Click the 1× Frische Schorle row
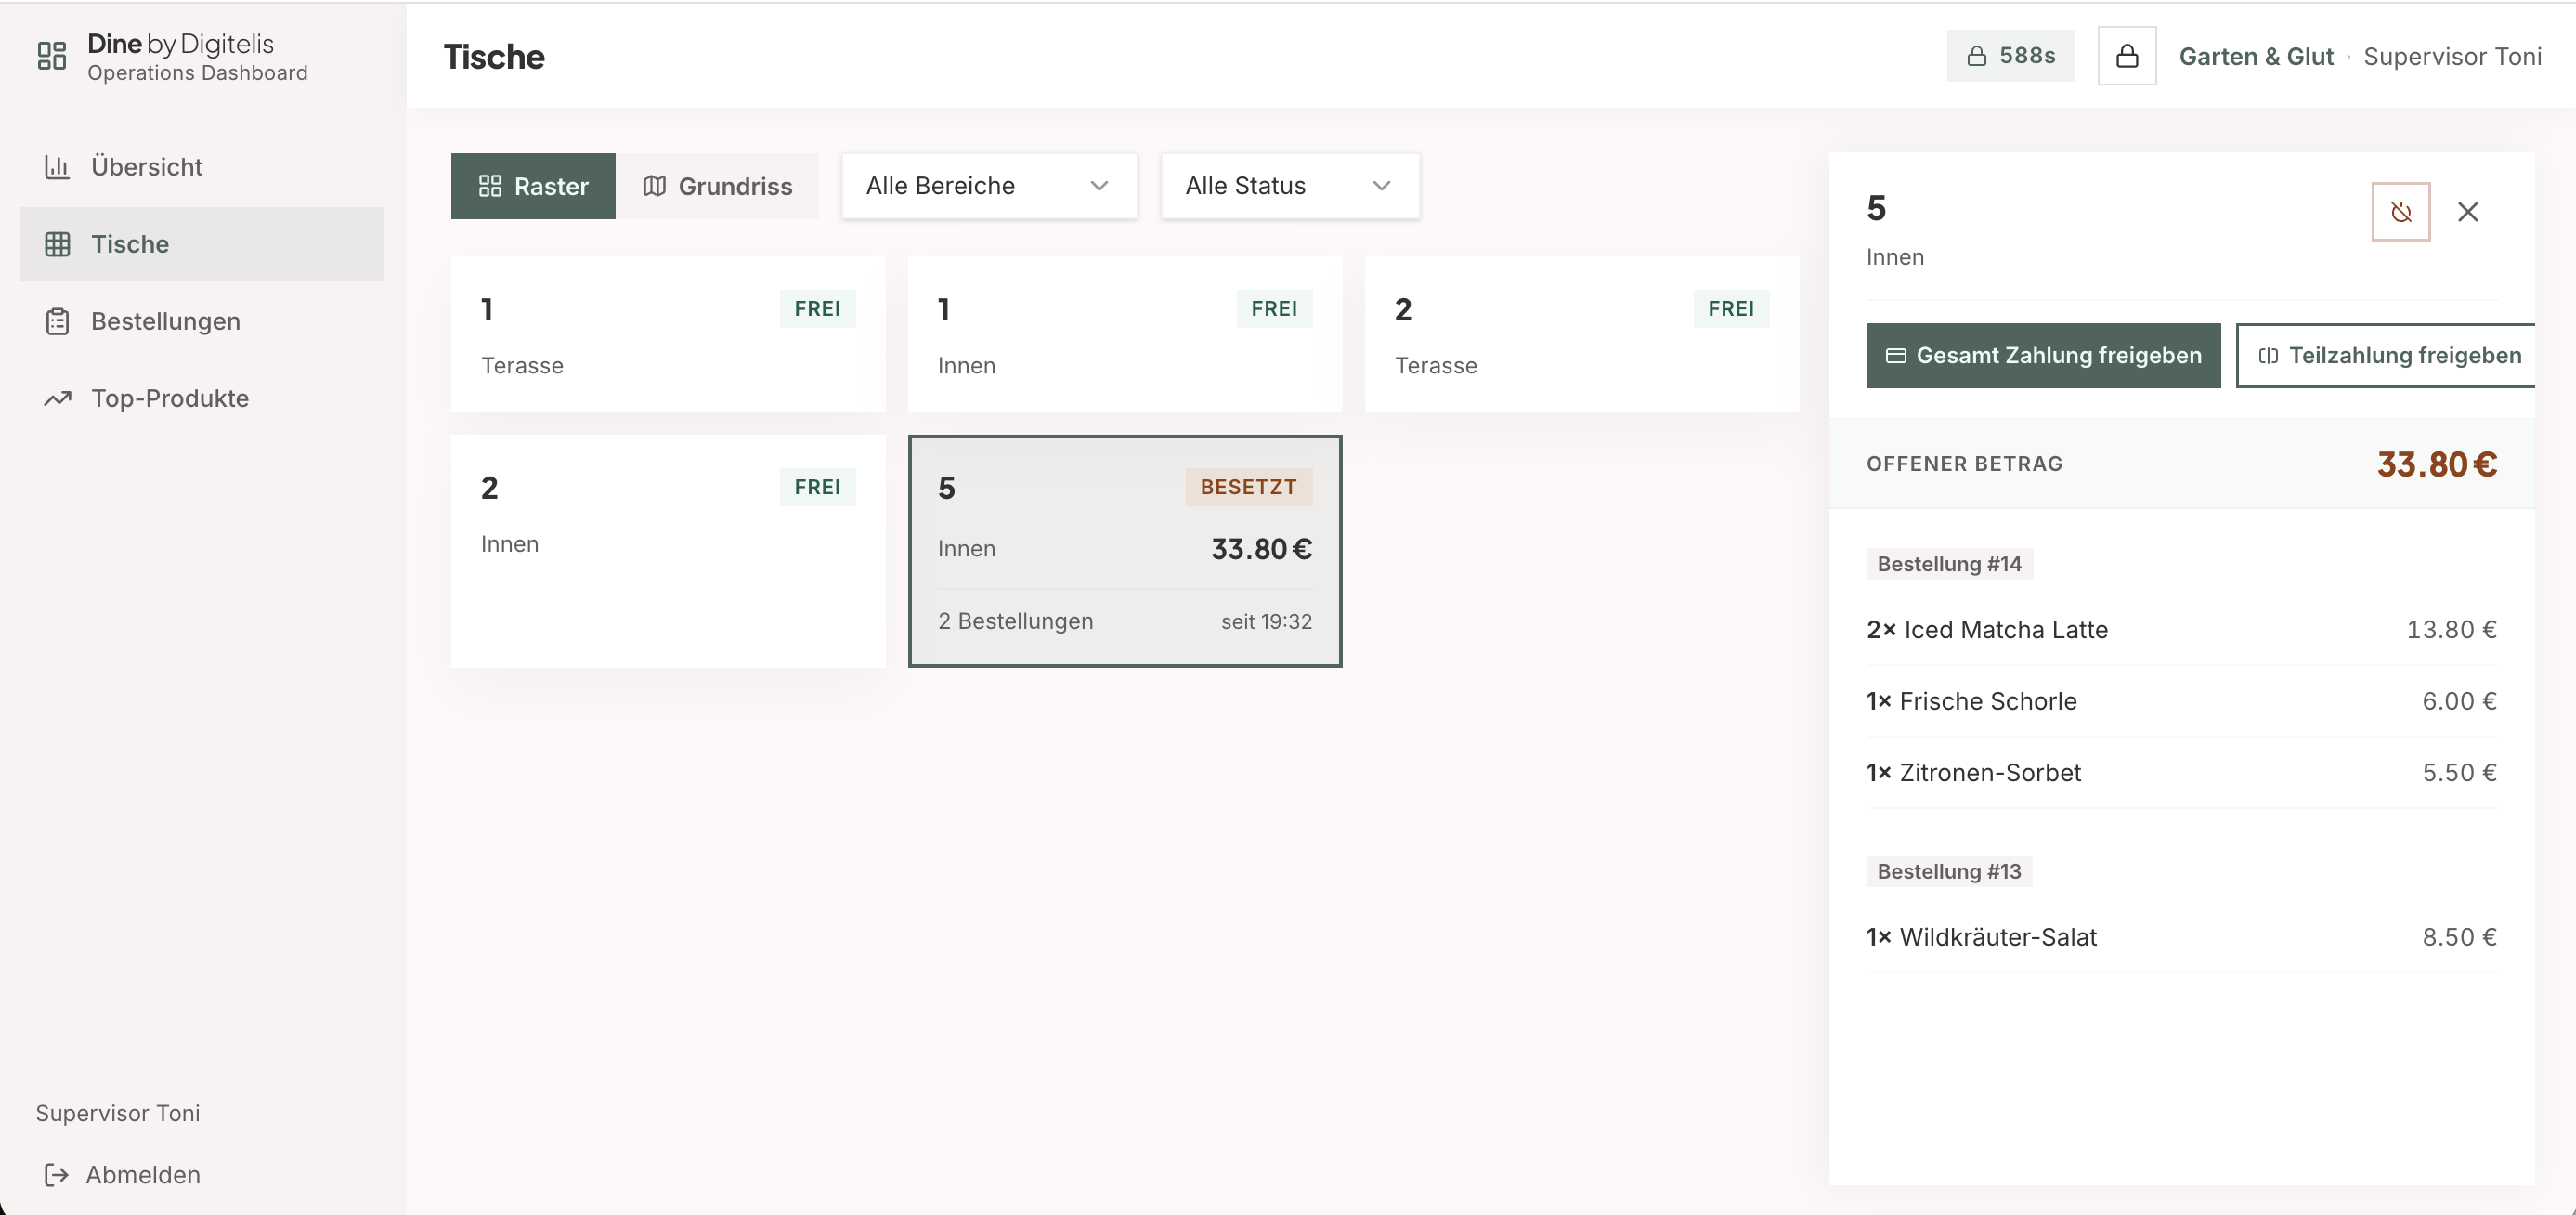2576x1215 pixels. [x=2181, y=701]
